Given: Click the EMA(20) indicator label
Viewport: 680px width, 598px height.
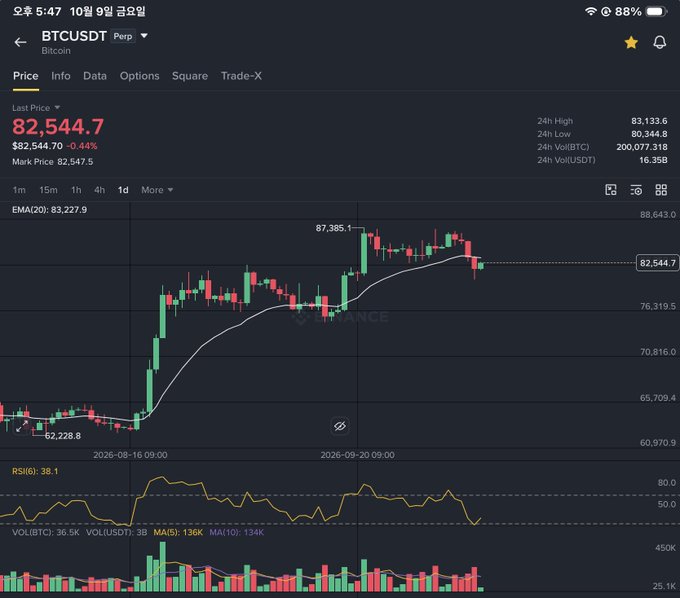Looking at the screenshot, I should pos(49,210).
